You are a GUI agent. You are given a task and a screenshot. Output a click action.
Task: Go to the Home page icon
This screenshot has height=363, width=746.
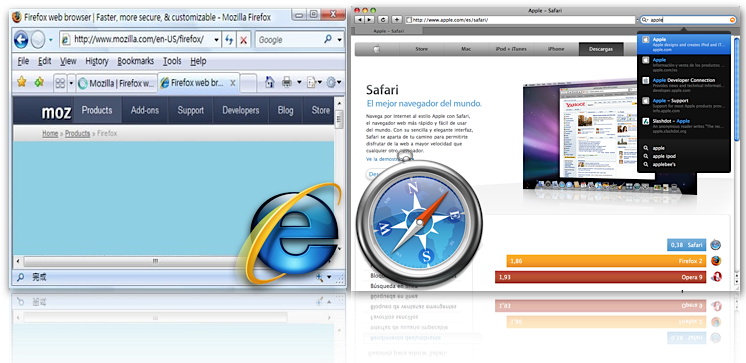270,82
